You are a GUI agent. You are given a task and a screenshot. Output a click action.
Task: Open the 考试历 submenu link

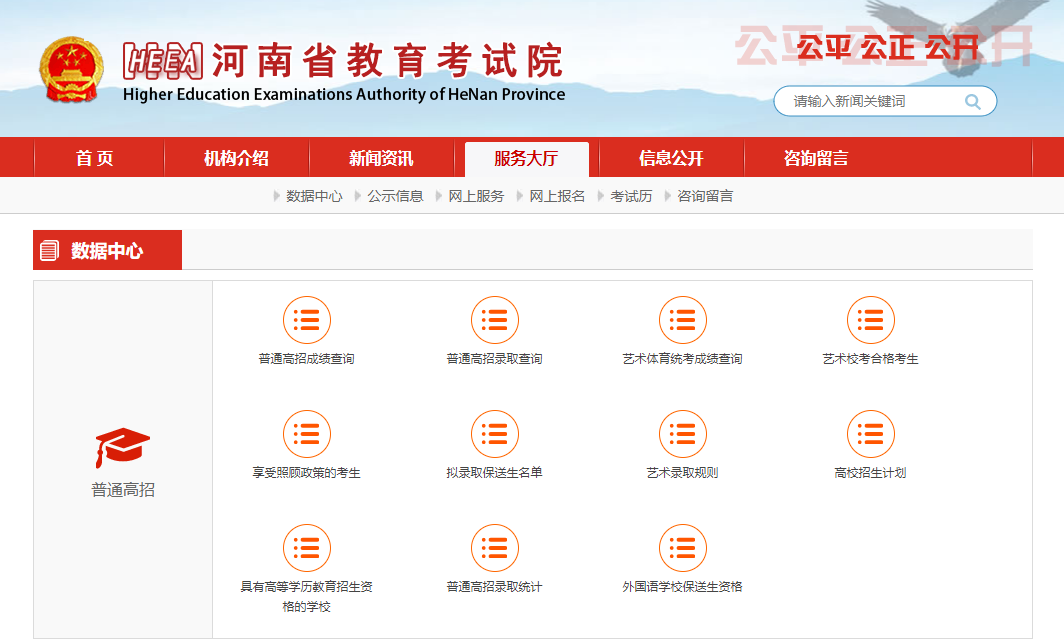point(631,196)
